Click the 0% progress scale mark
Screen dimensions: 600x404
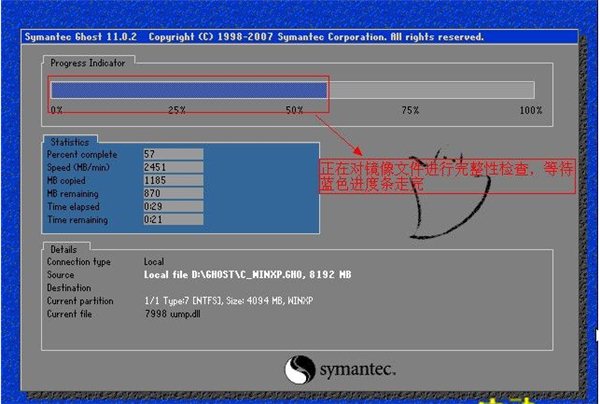tap(57, 110)
